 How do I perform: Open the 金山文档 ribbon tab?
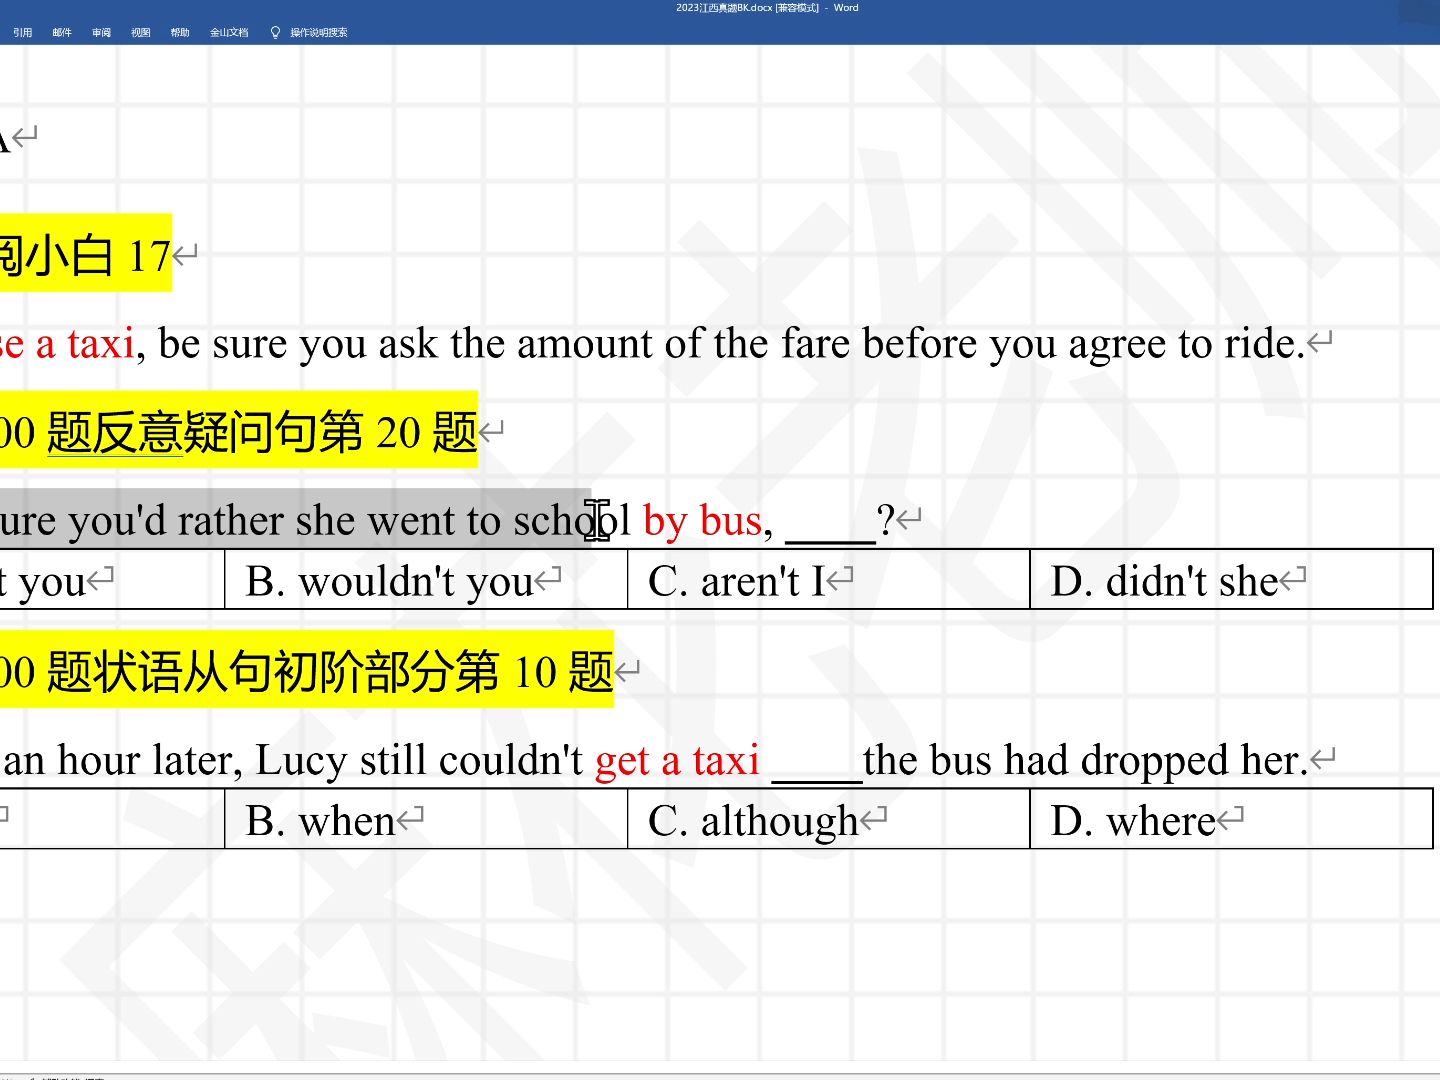click(x=229, y=33)
